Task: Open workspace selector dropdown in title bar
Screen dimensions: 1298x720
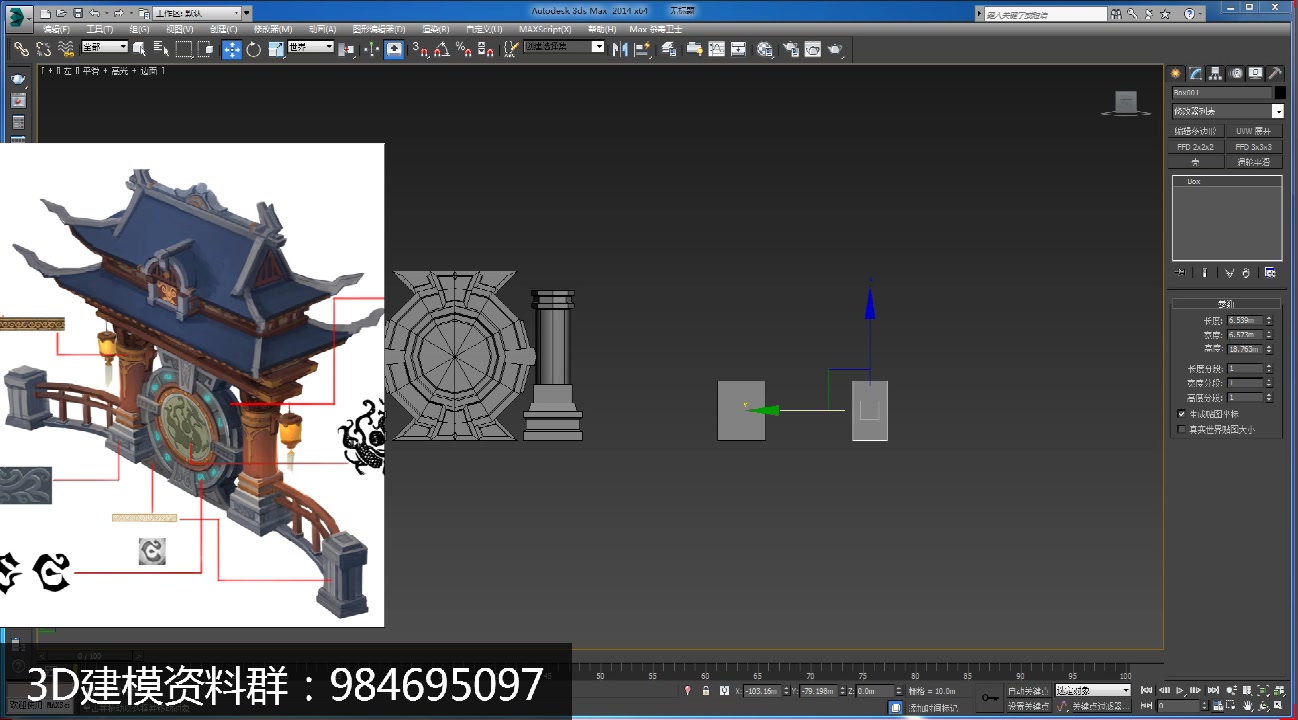Action: coord(196,12)
